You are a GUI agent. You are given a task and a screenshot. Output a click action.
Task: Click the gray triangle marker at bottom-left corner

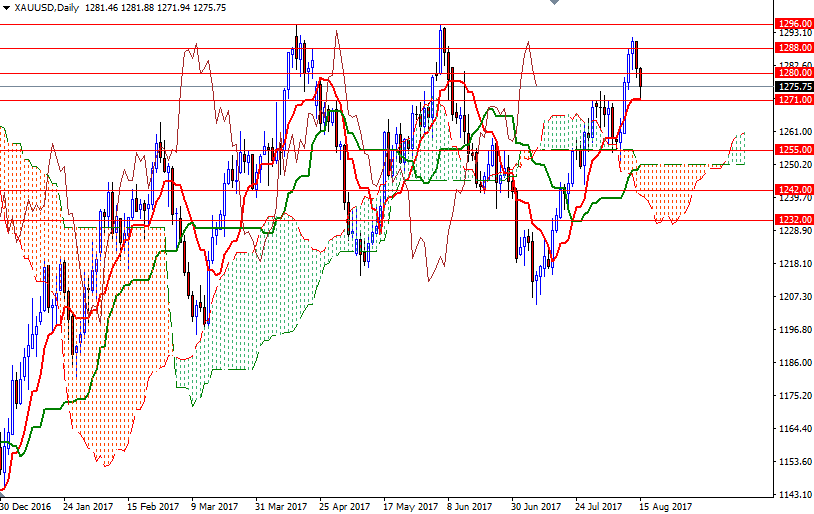coord(3,493)
